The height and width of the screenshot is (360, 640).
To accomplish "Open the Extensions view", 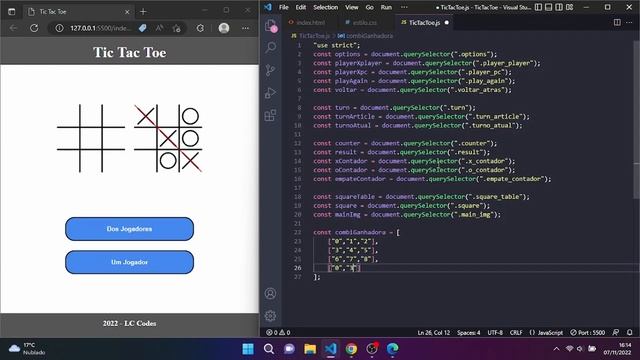I will click(x=271, y=115).
